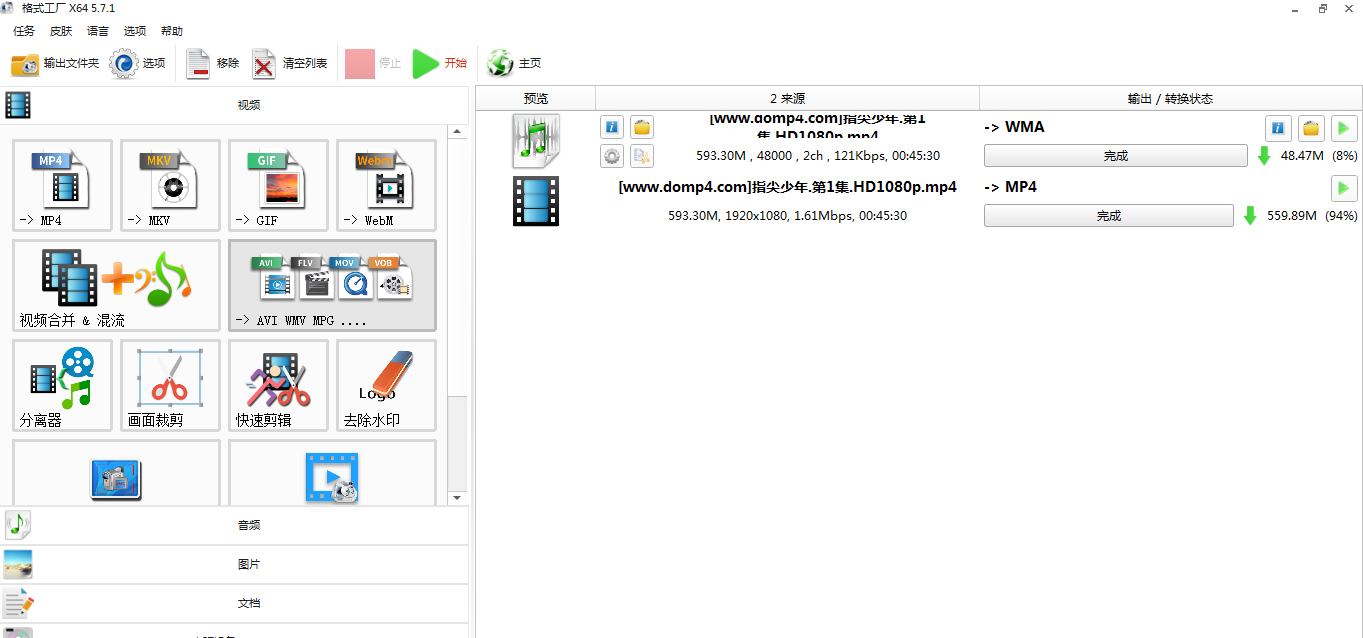
Task: Open the -> AVI WMV MPG formats tile
Action: click(x=332, y=285)
